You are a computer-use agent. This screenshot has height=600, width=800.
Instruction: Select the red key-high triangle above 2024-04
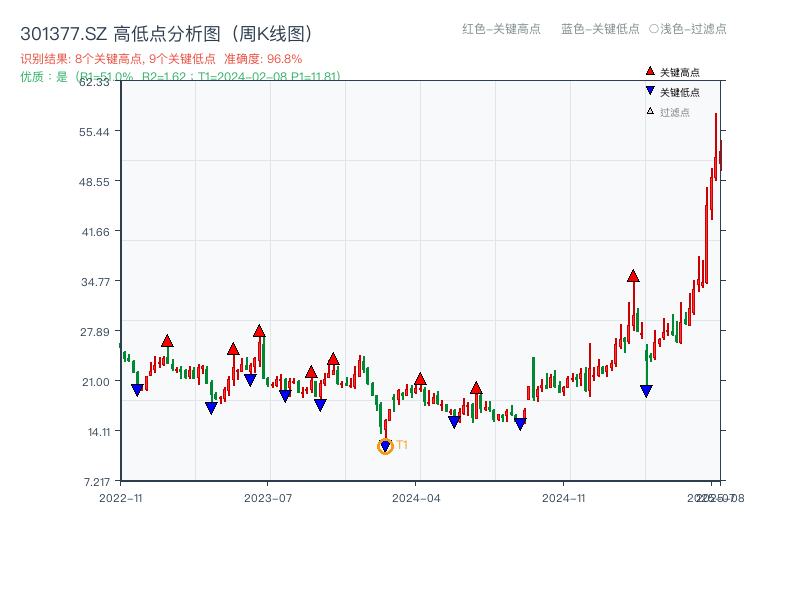[420, 379]
